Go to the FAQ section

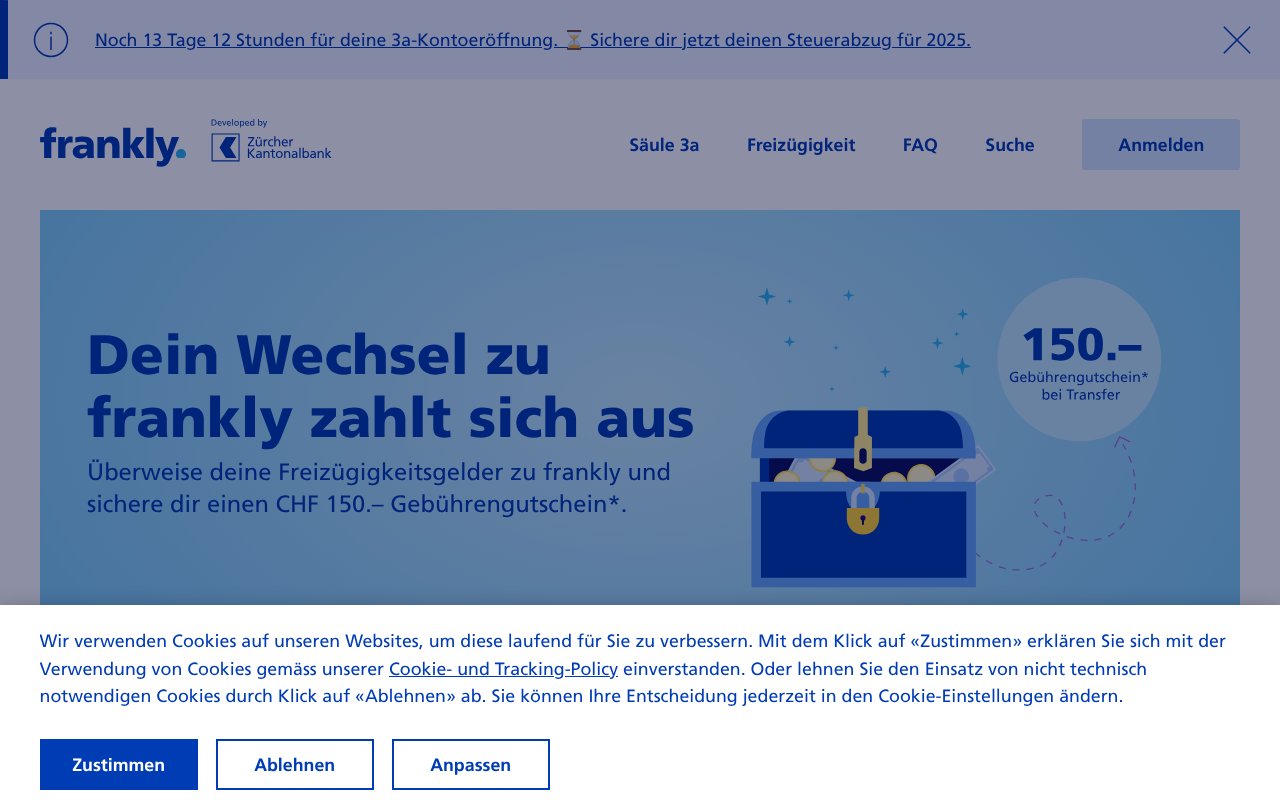919,145
